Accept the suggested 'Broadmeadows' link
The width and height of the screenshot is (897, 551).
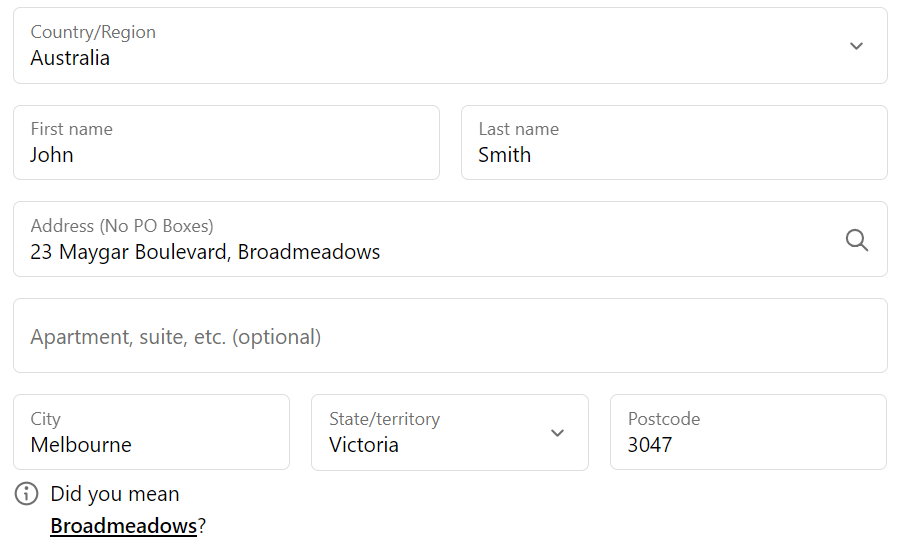click(123, 526)
